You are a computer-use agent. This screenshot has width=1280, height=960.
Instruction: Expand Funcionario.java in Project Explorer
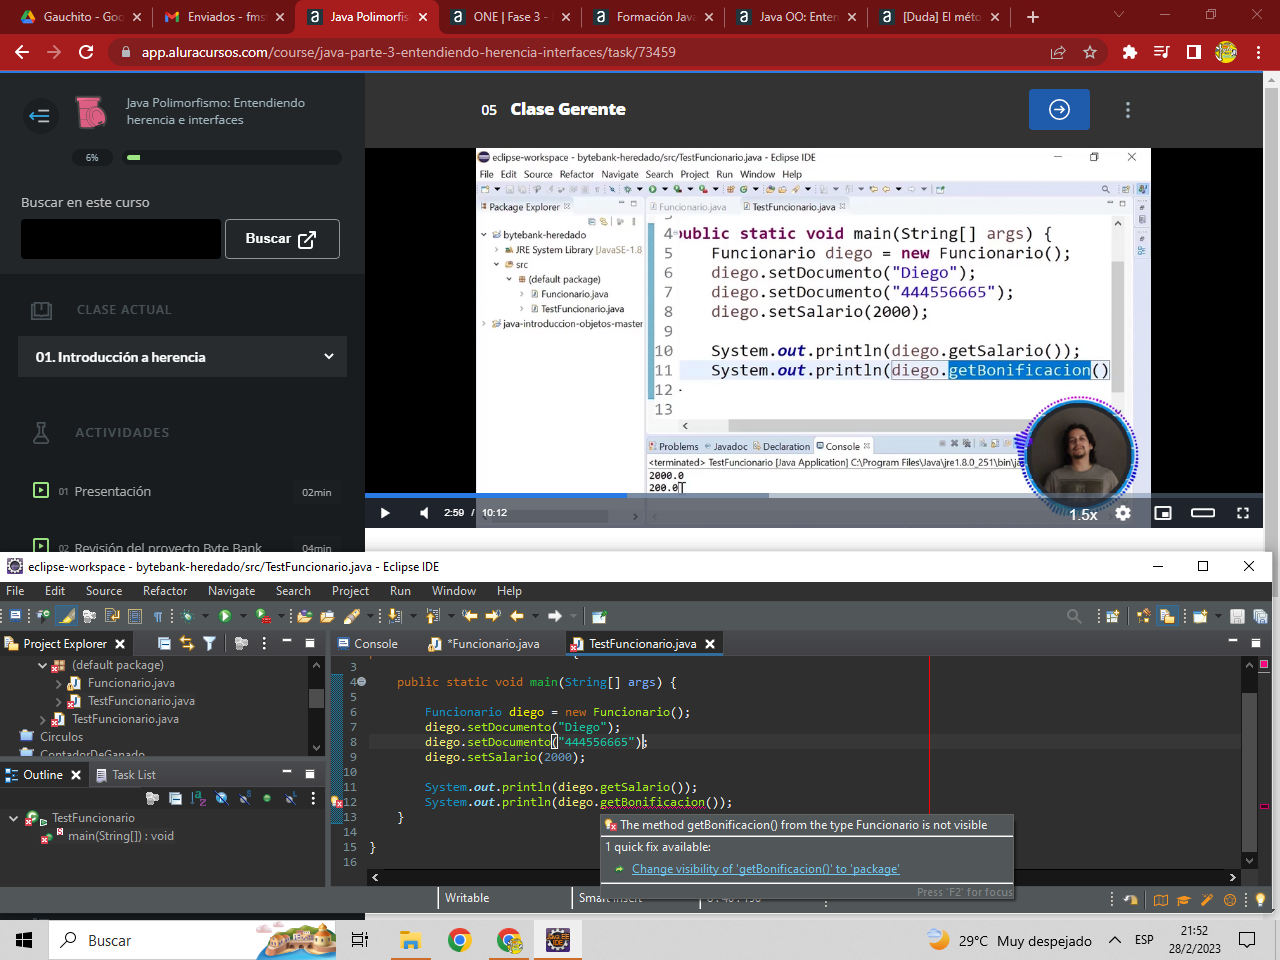click(58, 684)
